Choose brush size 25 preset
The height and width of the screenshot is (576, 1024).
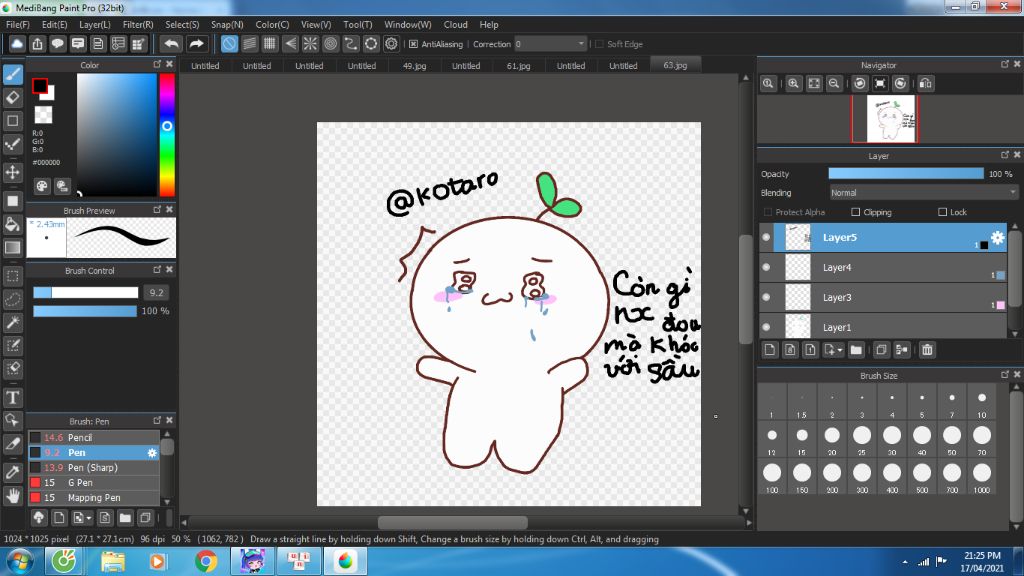[x=862, y=439]
